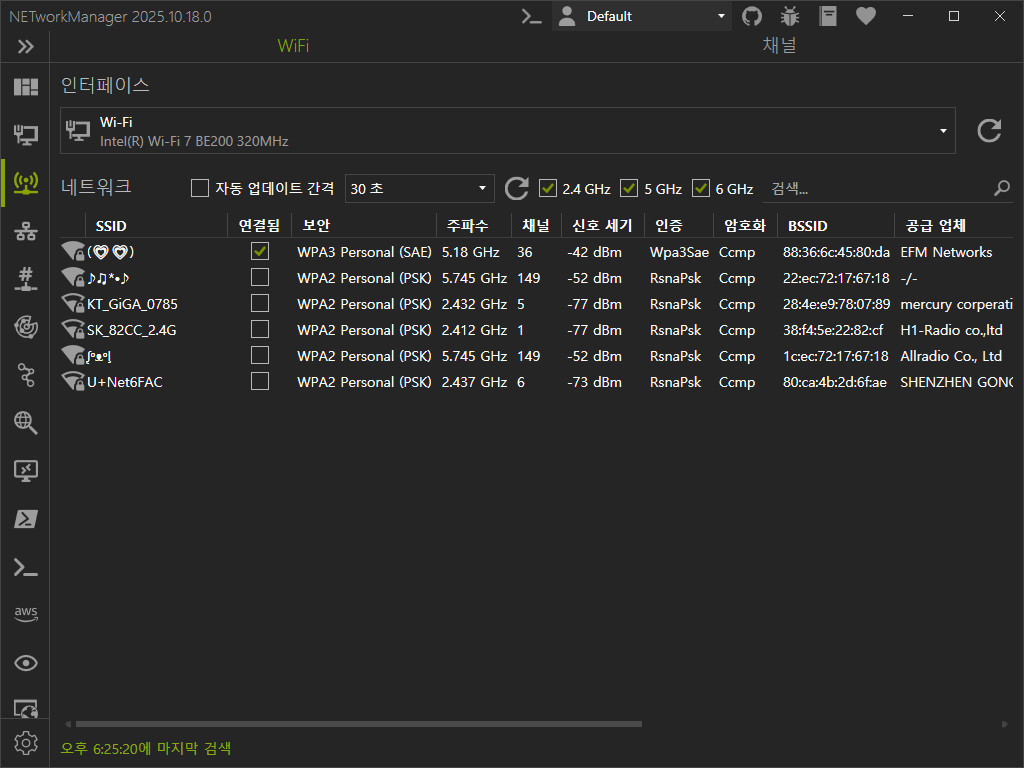Switch to the WiFi tab
The image size is (1024, 768).
pos(293,46)
